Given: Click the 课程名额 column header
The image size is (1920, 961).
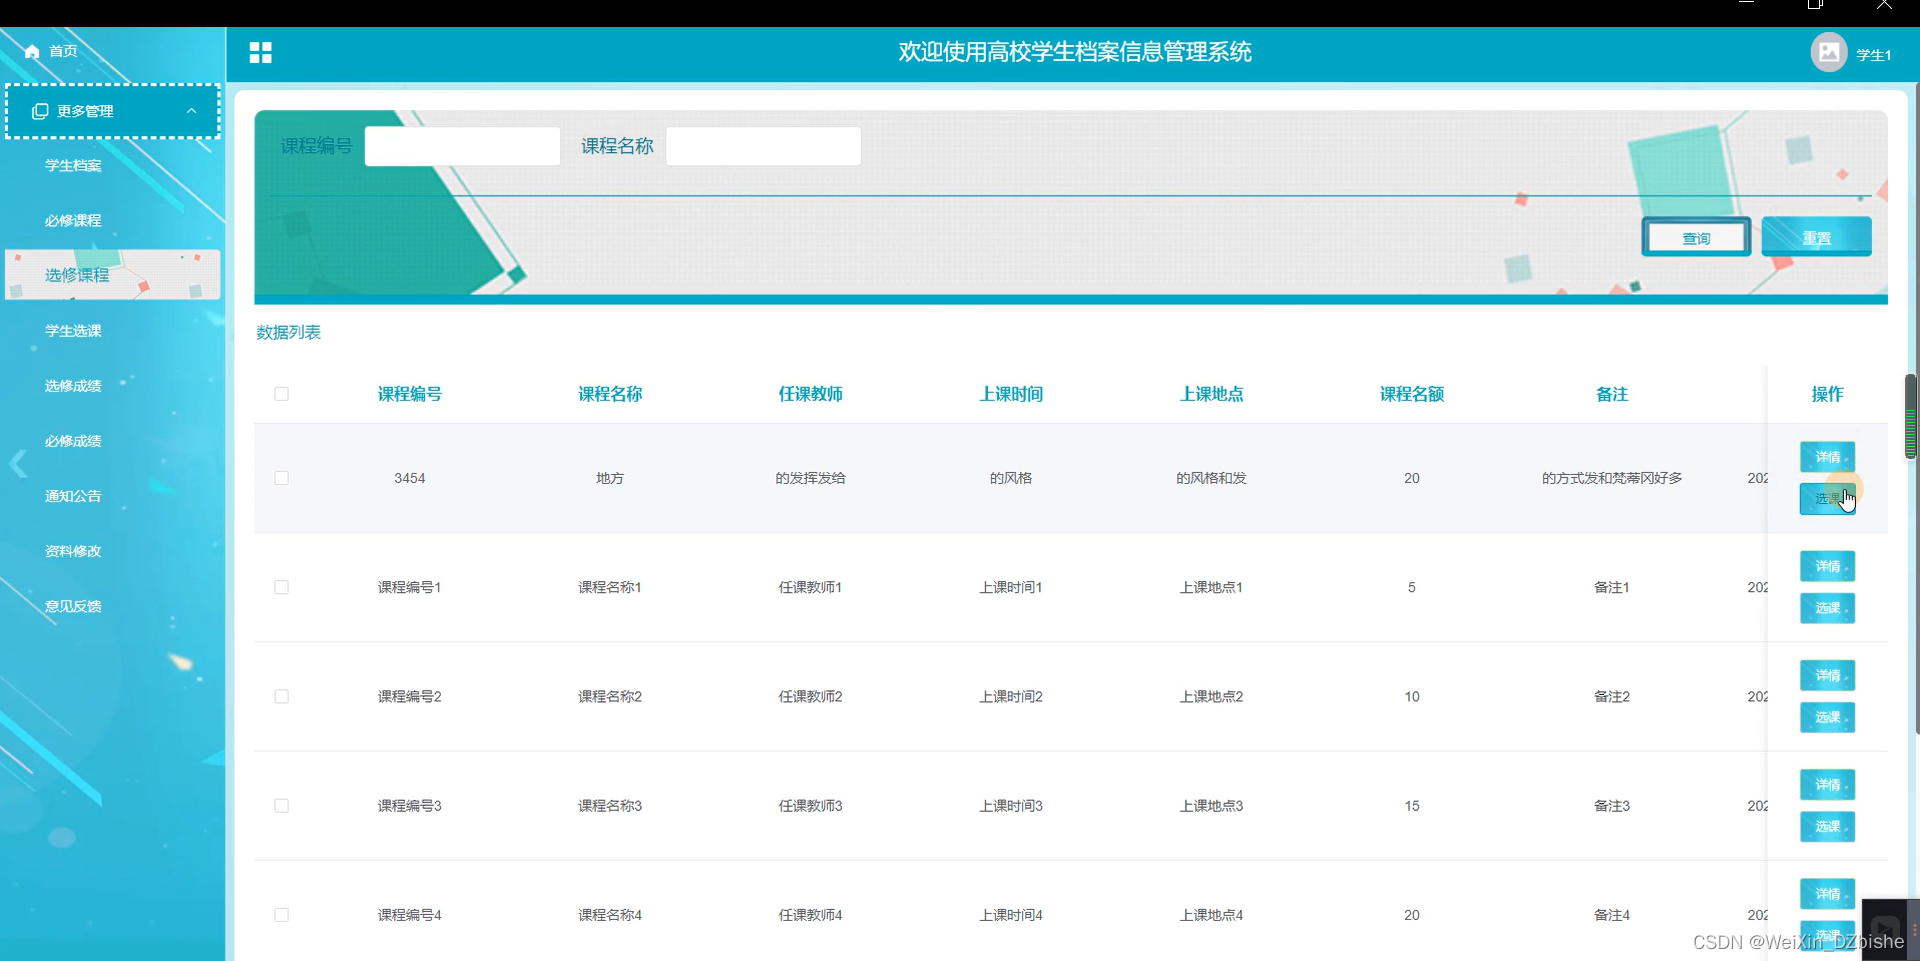Looking at the screenshot, I should (x=1412, y=394).
